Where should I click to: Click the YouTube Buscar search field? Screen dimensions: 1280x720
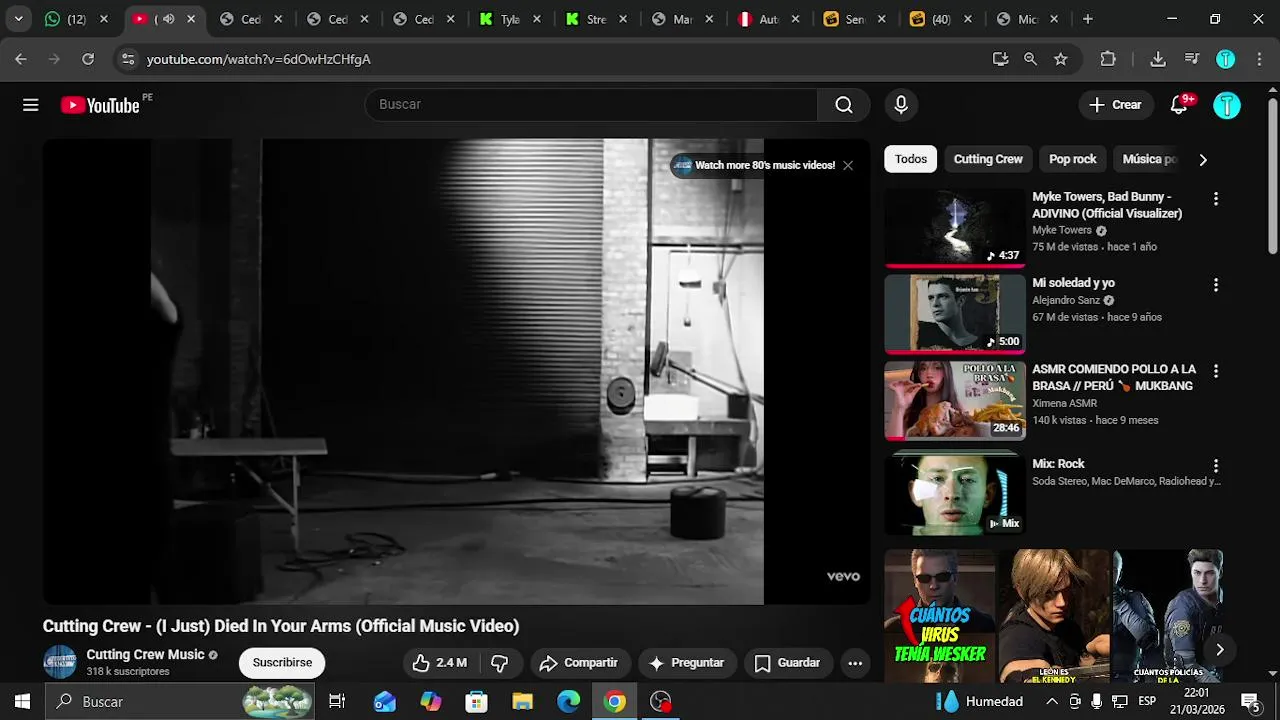click(592, 105)
